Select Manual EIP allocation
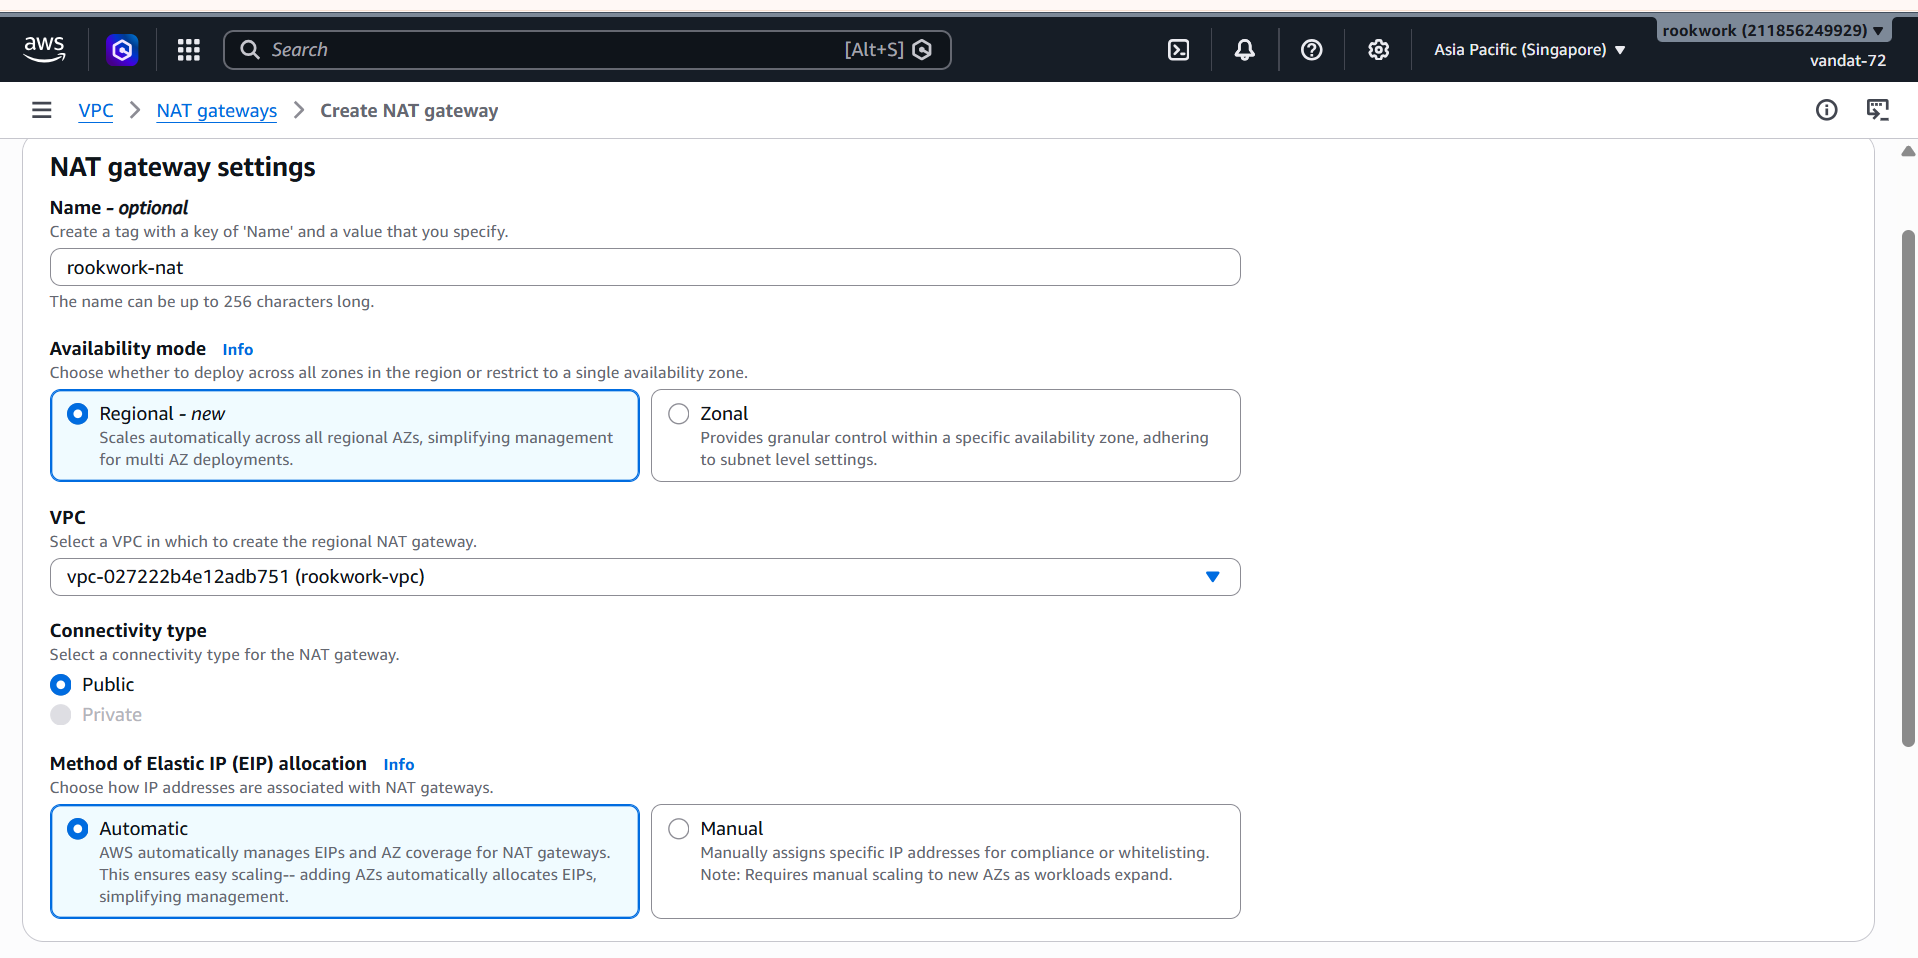 [945, 861]
